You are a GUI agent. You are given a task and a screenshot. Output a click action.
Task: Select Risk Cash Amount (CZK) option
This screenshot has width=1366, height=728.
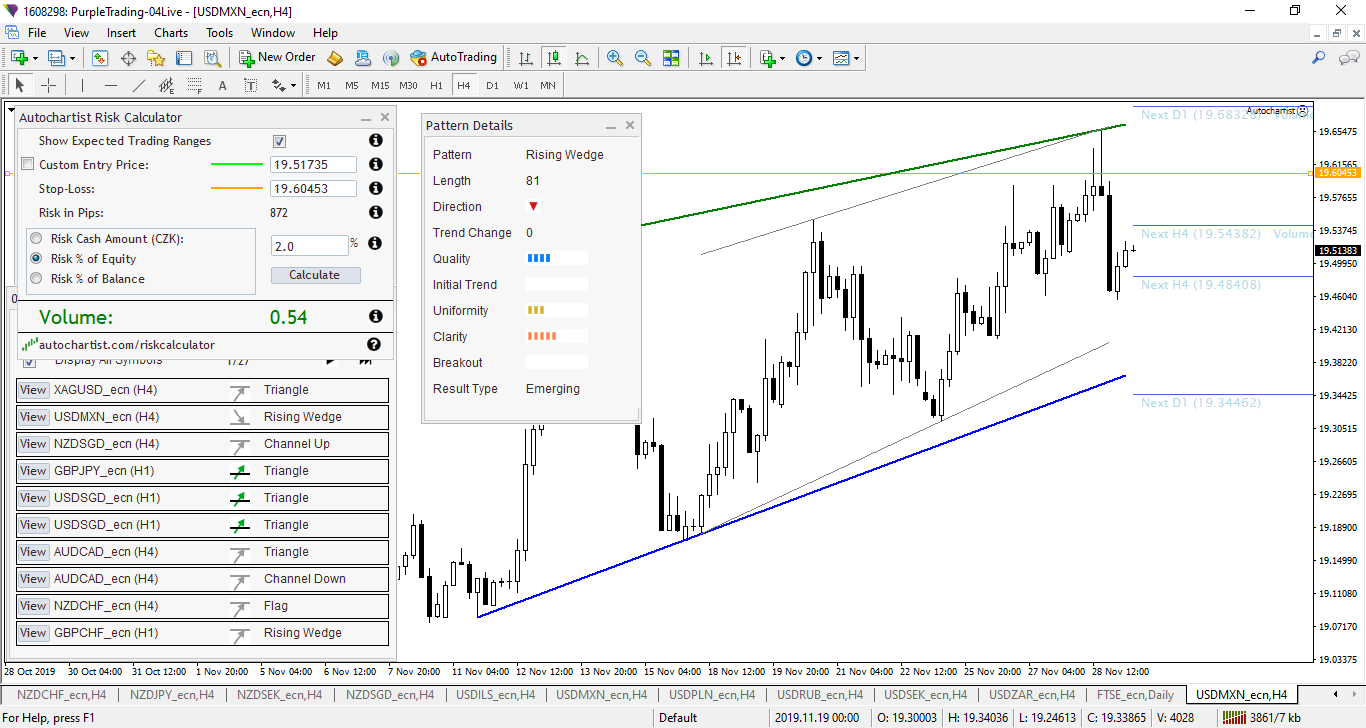point(37,239)
